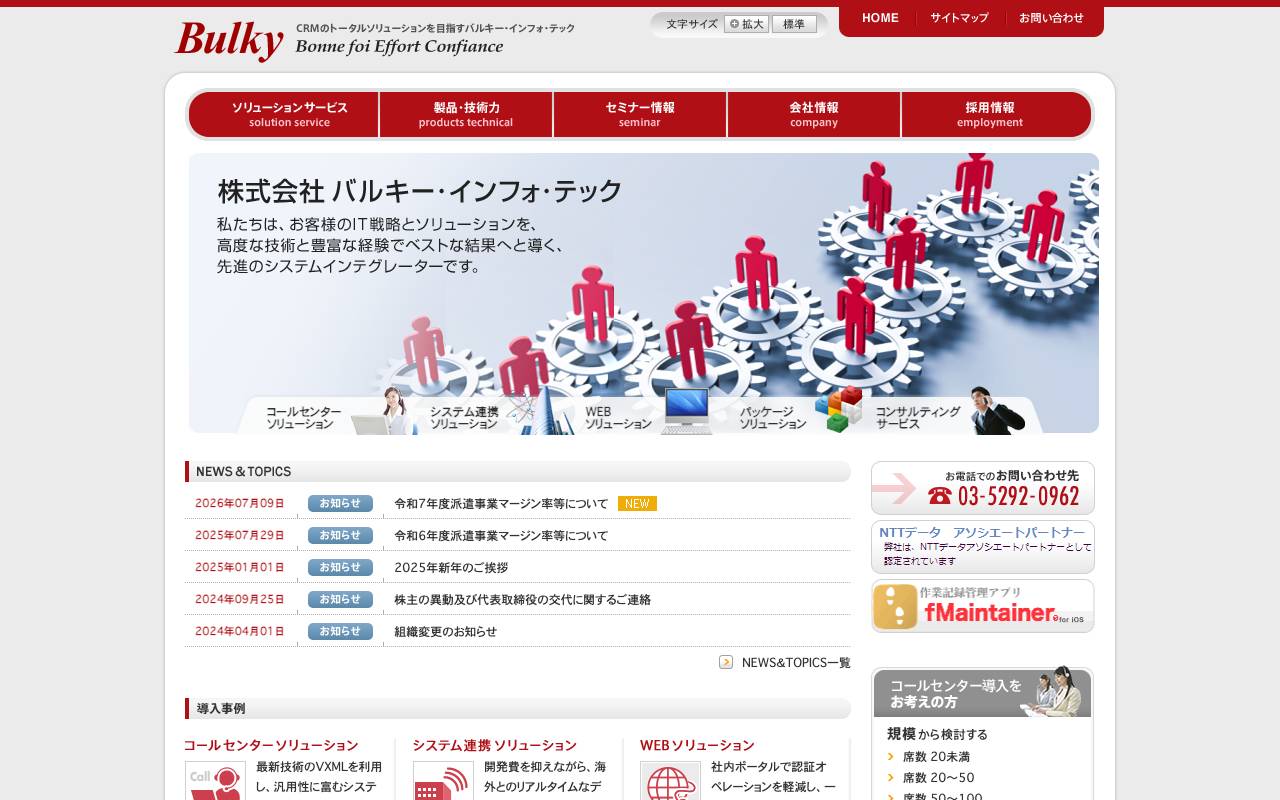Image resolution: width=1280 pixels, height=800 pixels.
Task: Select 席数 20〜50 option
Action: tap(938, 778)
